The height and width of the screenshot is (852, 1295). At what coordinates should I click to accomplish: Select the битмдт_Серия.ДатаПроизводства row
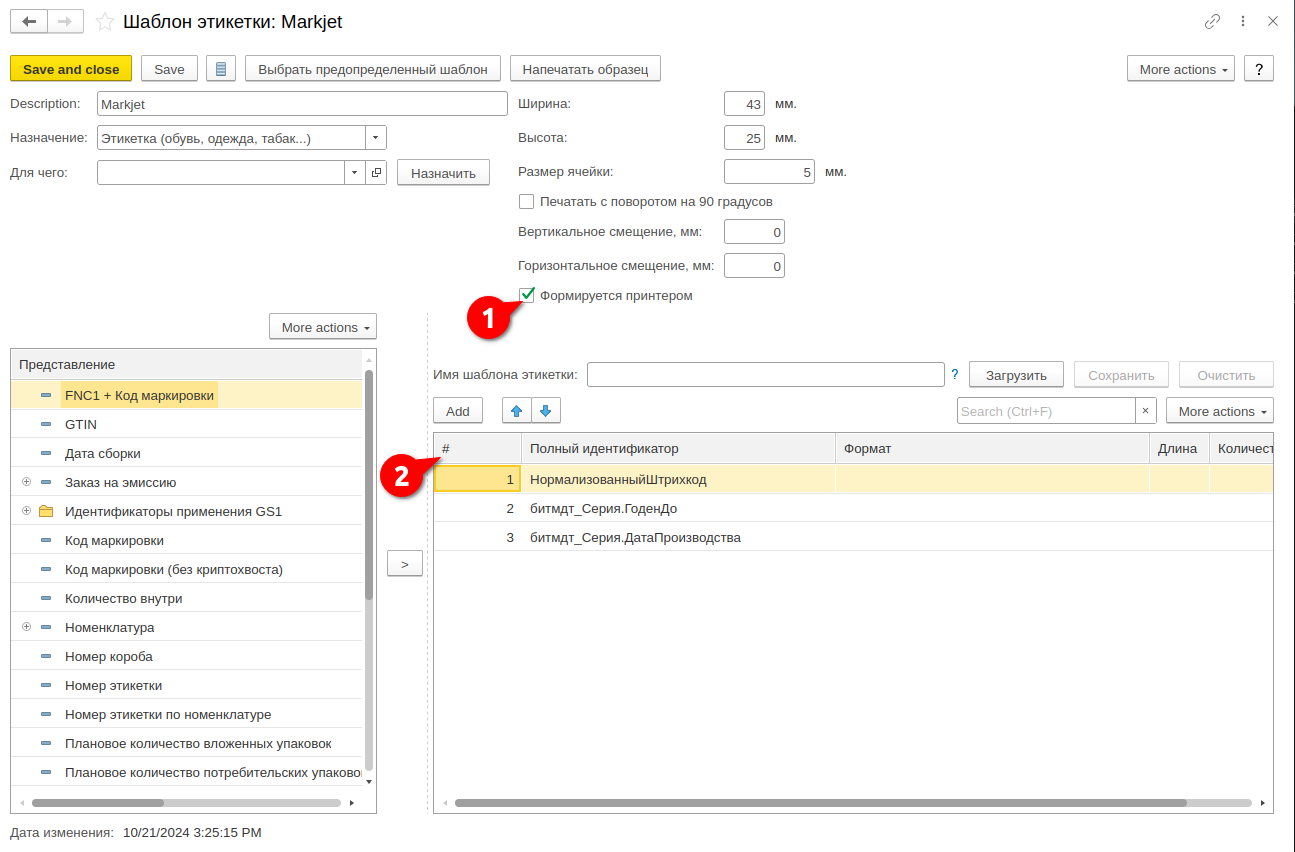(853, 537)
